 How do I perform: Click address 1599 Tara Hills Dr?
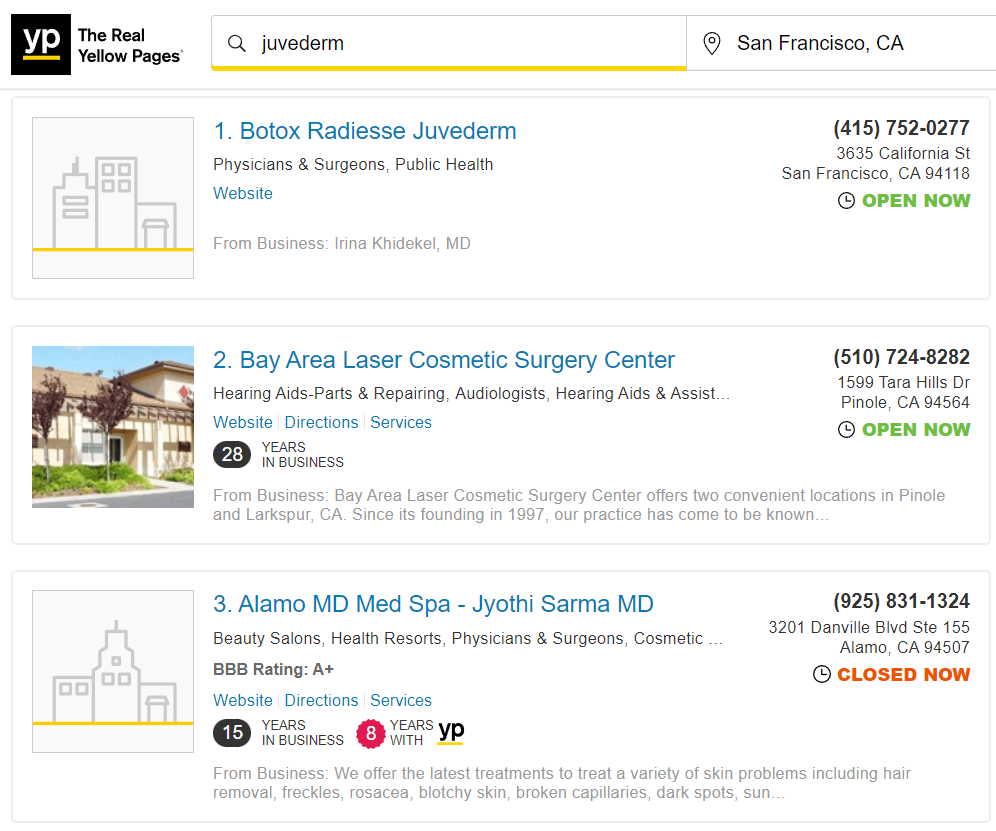[x=903, y=382]
